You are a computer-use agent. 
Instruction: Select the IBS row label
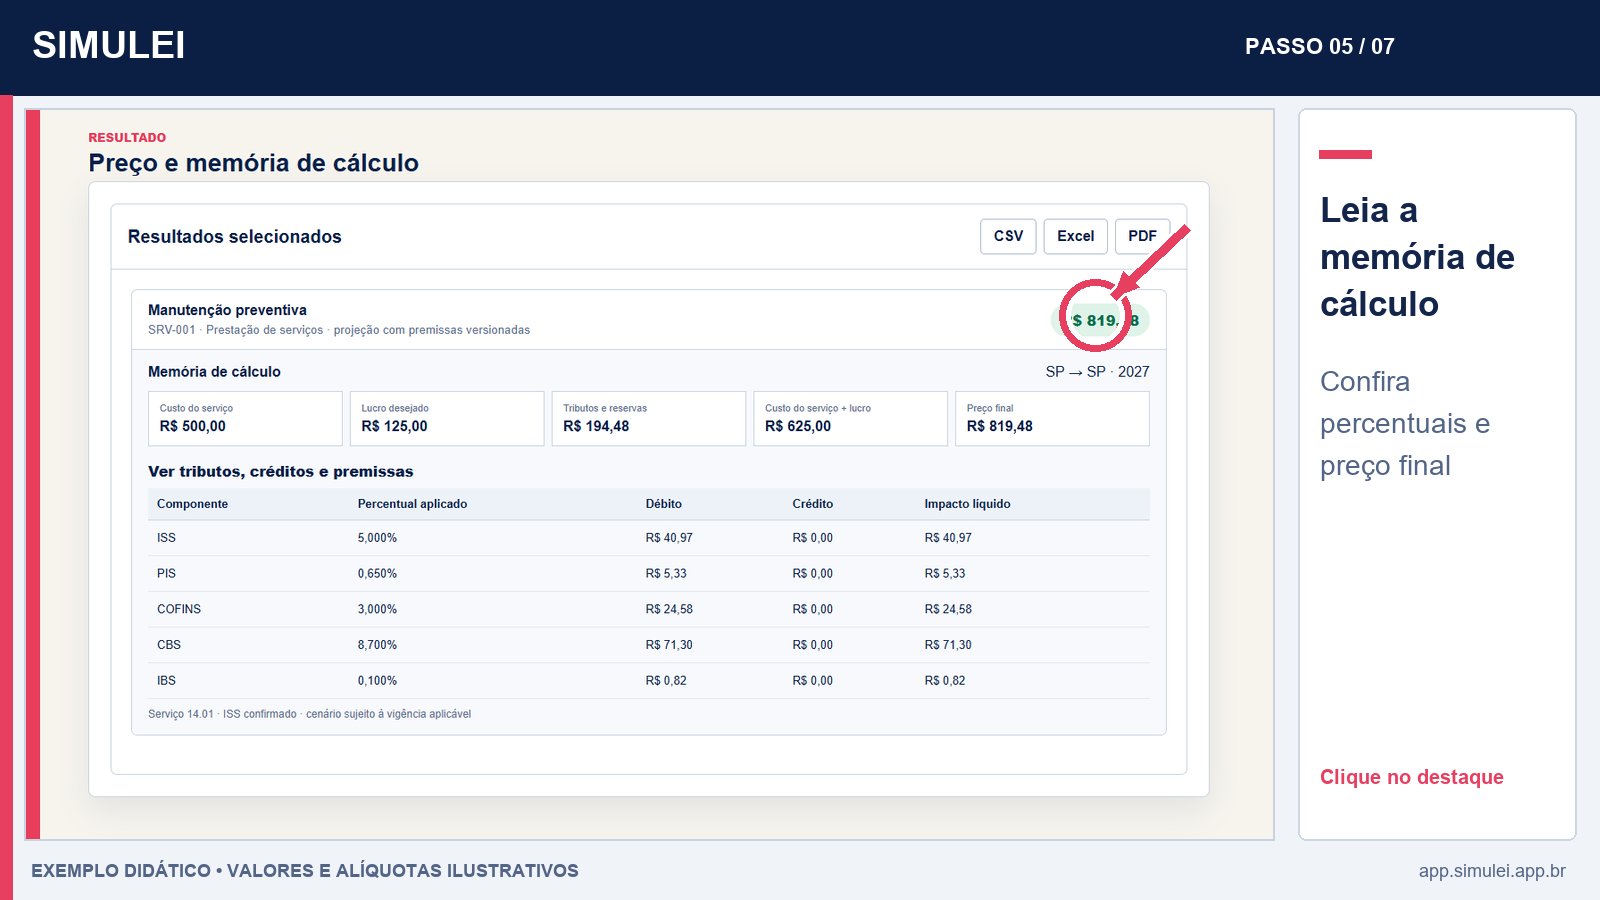coord(166,681)
